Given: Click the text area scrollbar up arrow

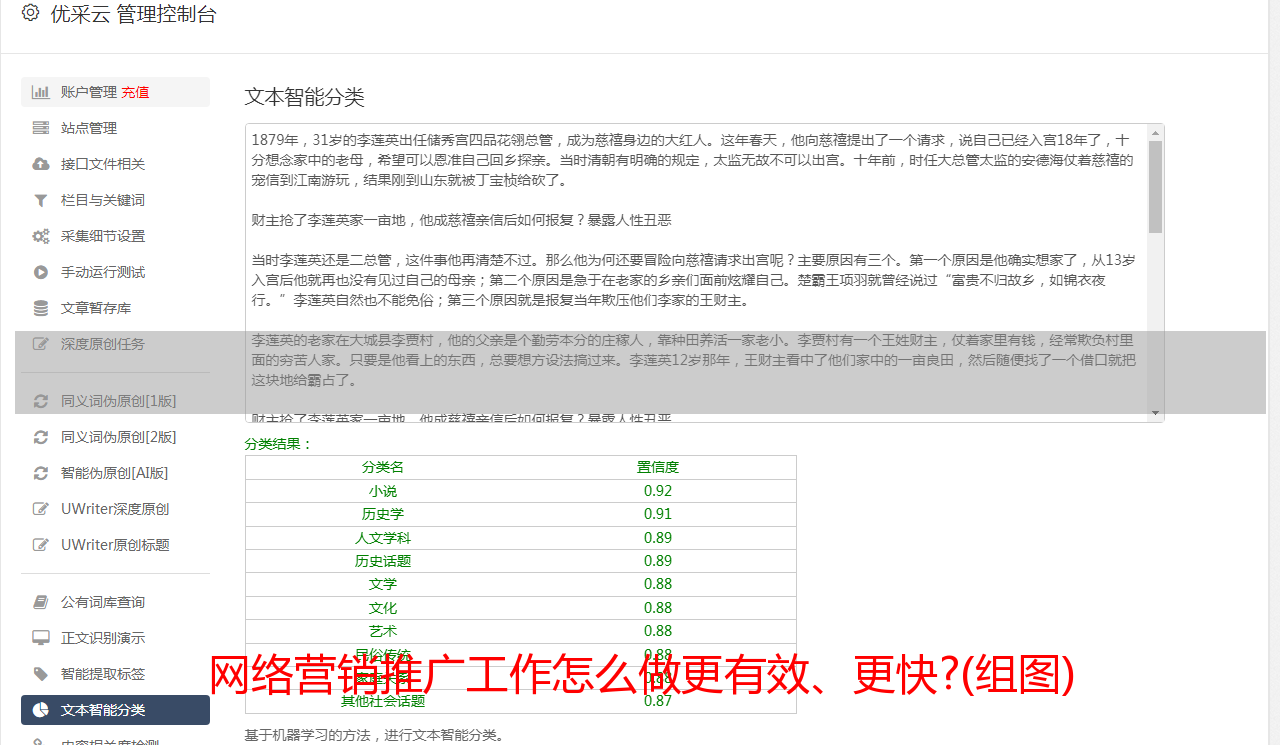Looking at the screenshot, I should 1156,133.
